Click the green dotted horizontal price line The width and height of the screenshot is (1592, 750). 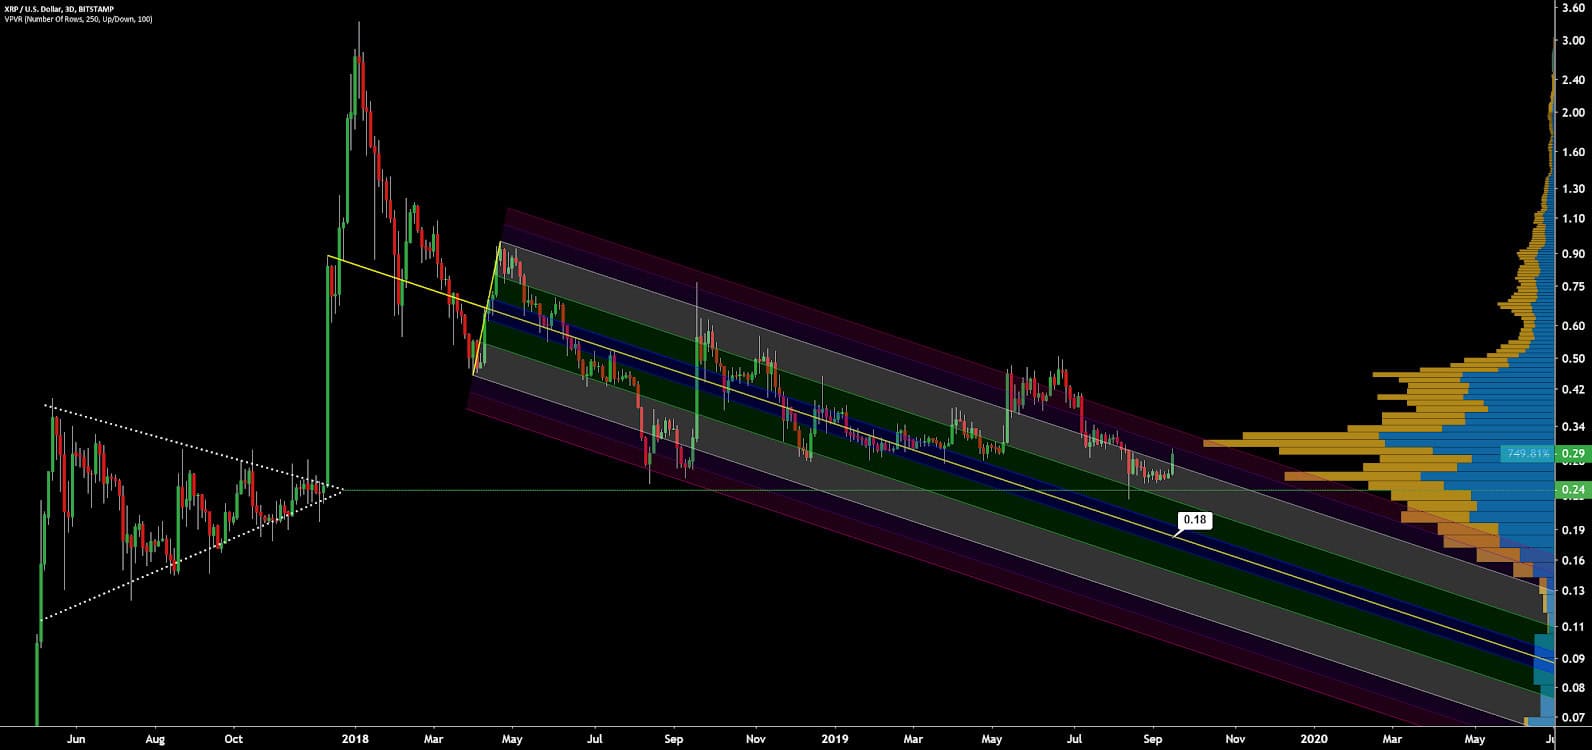(x=800, y=490)
